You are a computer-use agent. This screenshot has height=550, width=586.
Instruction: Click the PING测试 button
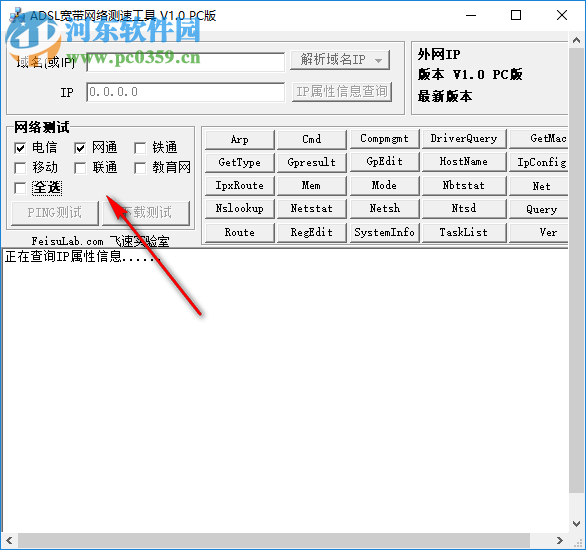pyautogui.click(x=55, y=213)
